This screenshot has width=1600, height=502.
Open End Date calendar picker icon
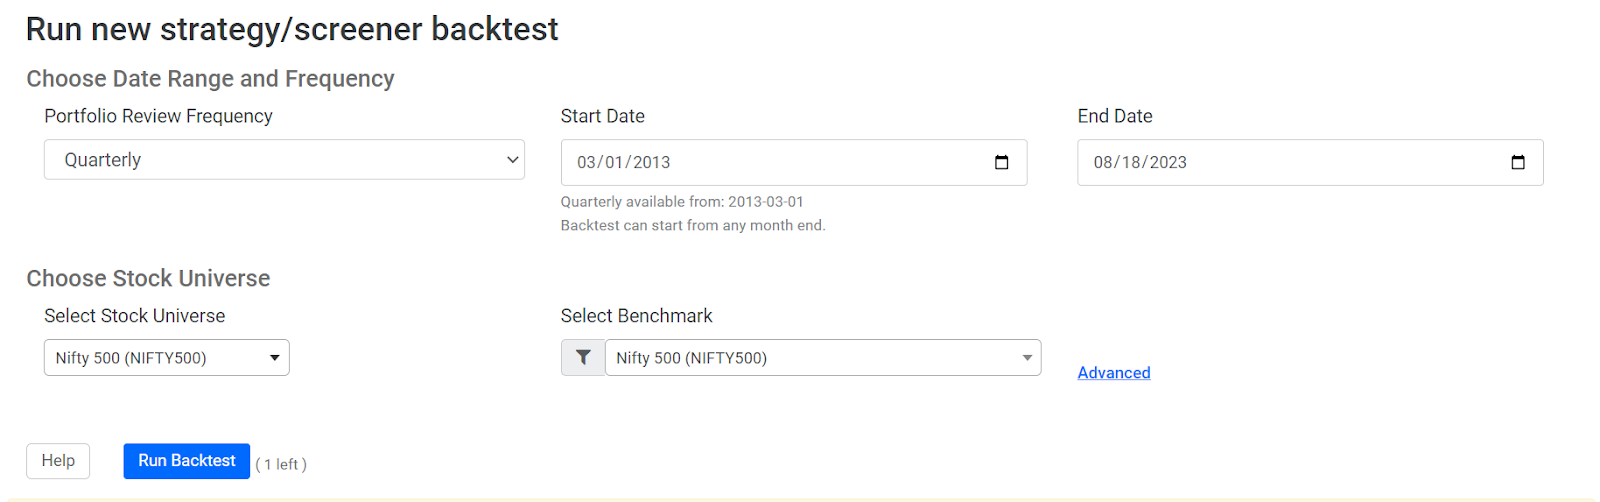coord(1517,162)
